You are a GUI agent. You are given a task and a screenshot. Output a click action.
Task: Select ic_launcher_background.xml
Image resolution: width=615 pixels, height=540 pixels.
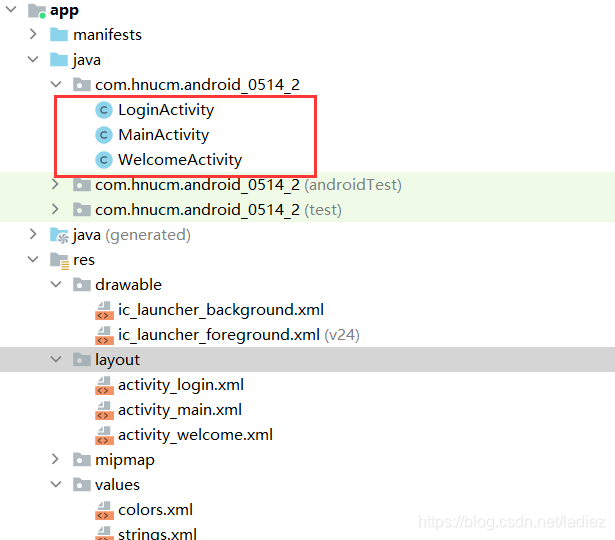221,310
